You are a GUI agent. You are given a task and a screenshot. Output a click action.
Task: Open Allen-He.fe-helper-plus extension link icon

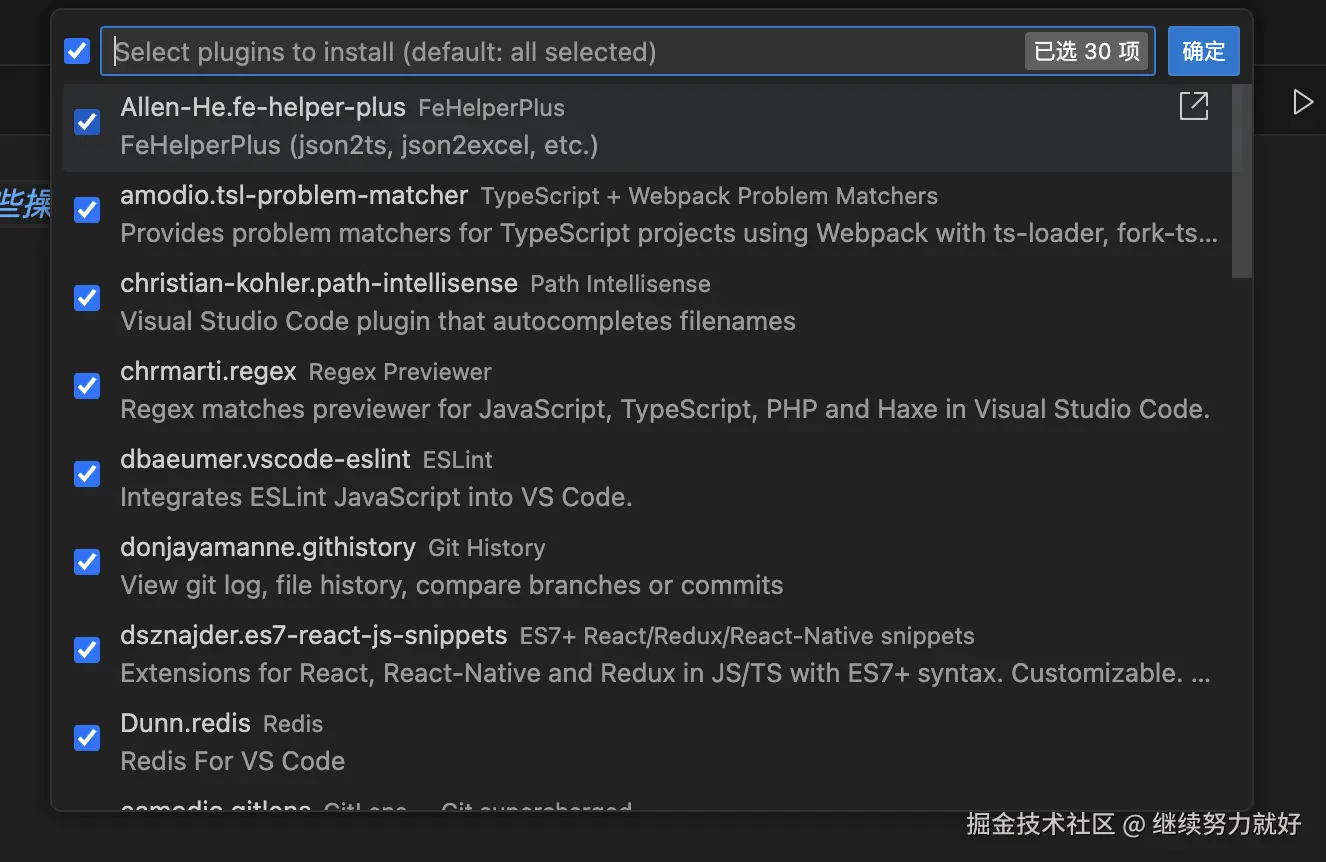1194,106
